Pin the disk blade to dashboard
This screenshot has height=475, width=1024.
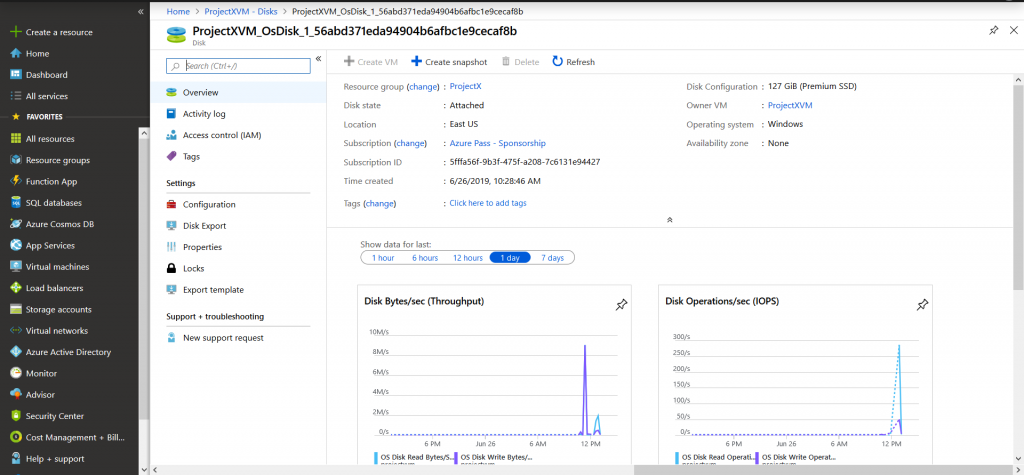pyautogui.click(x=993, y=31)
